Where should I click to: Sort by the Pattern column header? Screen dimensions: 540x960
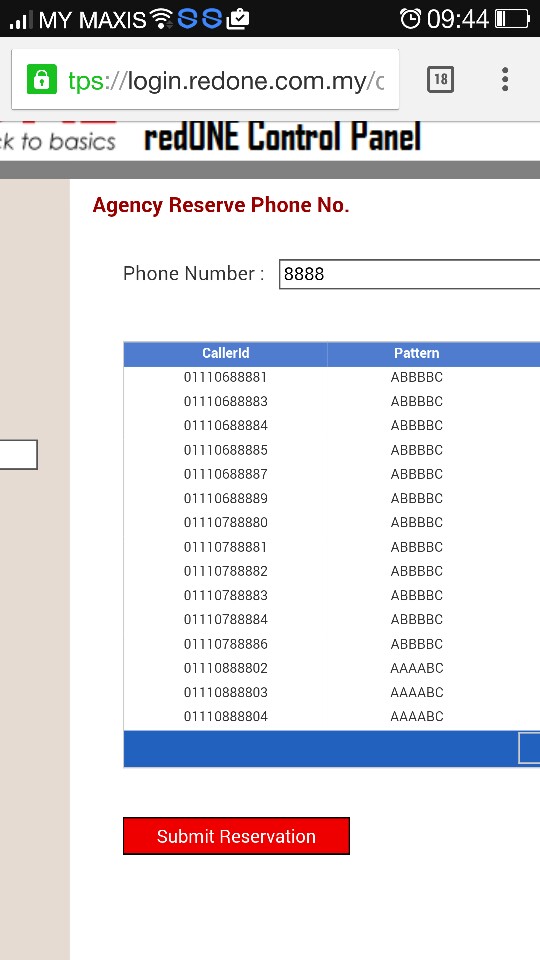(416, 353)
